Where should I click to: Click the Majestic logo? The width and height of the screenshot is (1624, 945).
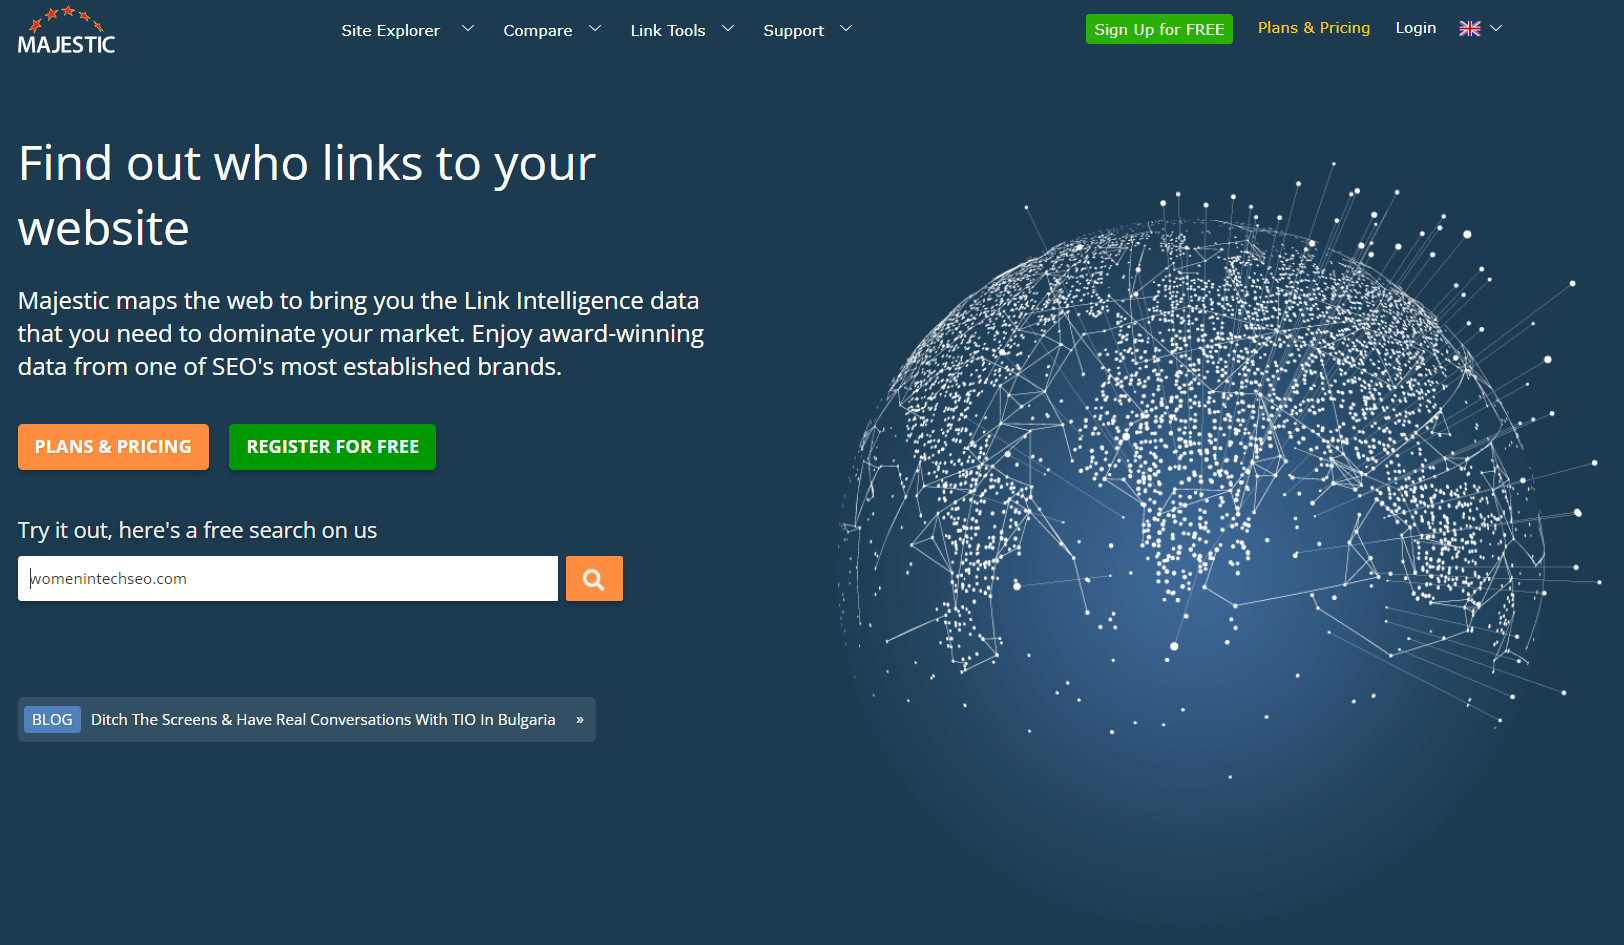point(66,30)
